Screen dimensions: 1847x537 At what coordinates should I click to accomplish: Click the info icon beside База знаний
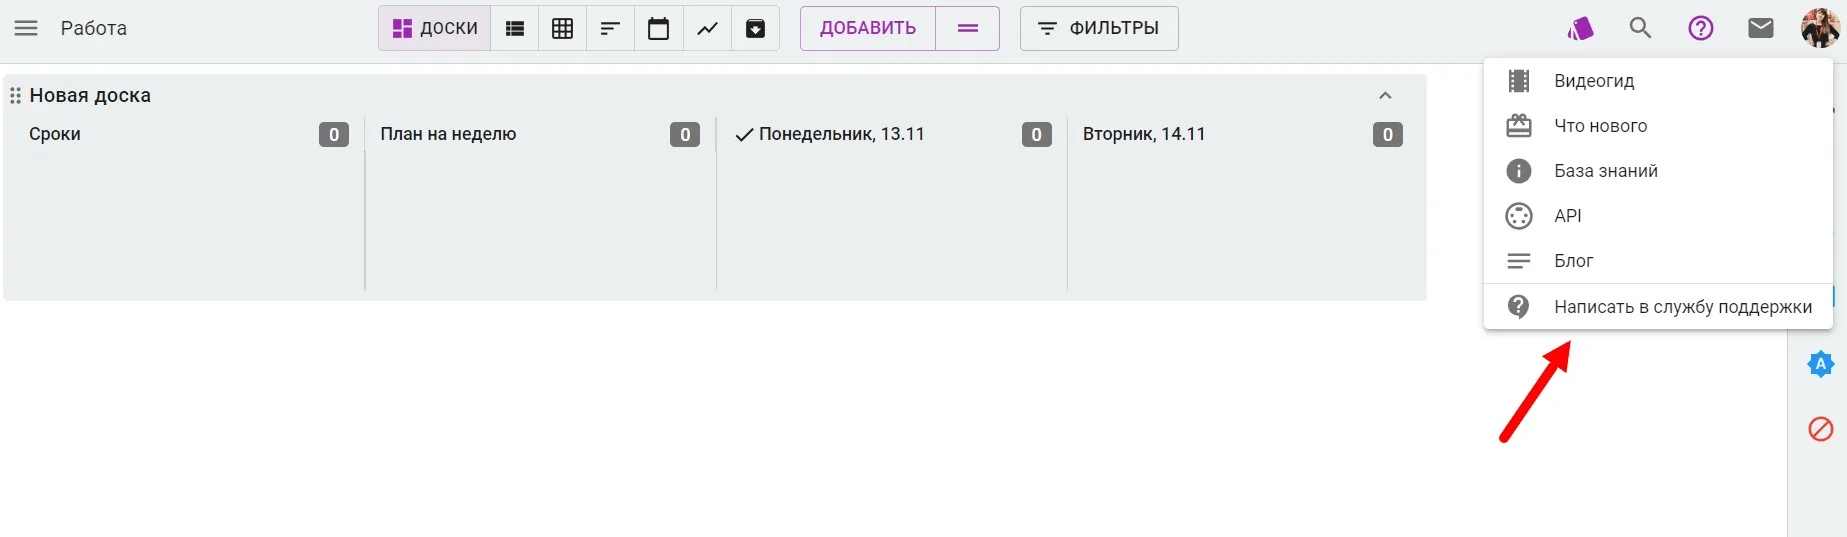point(1519,171)
